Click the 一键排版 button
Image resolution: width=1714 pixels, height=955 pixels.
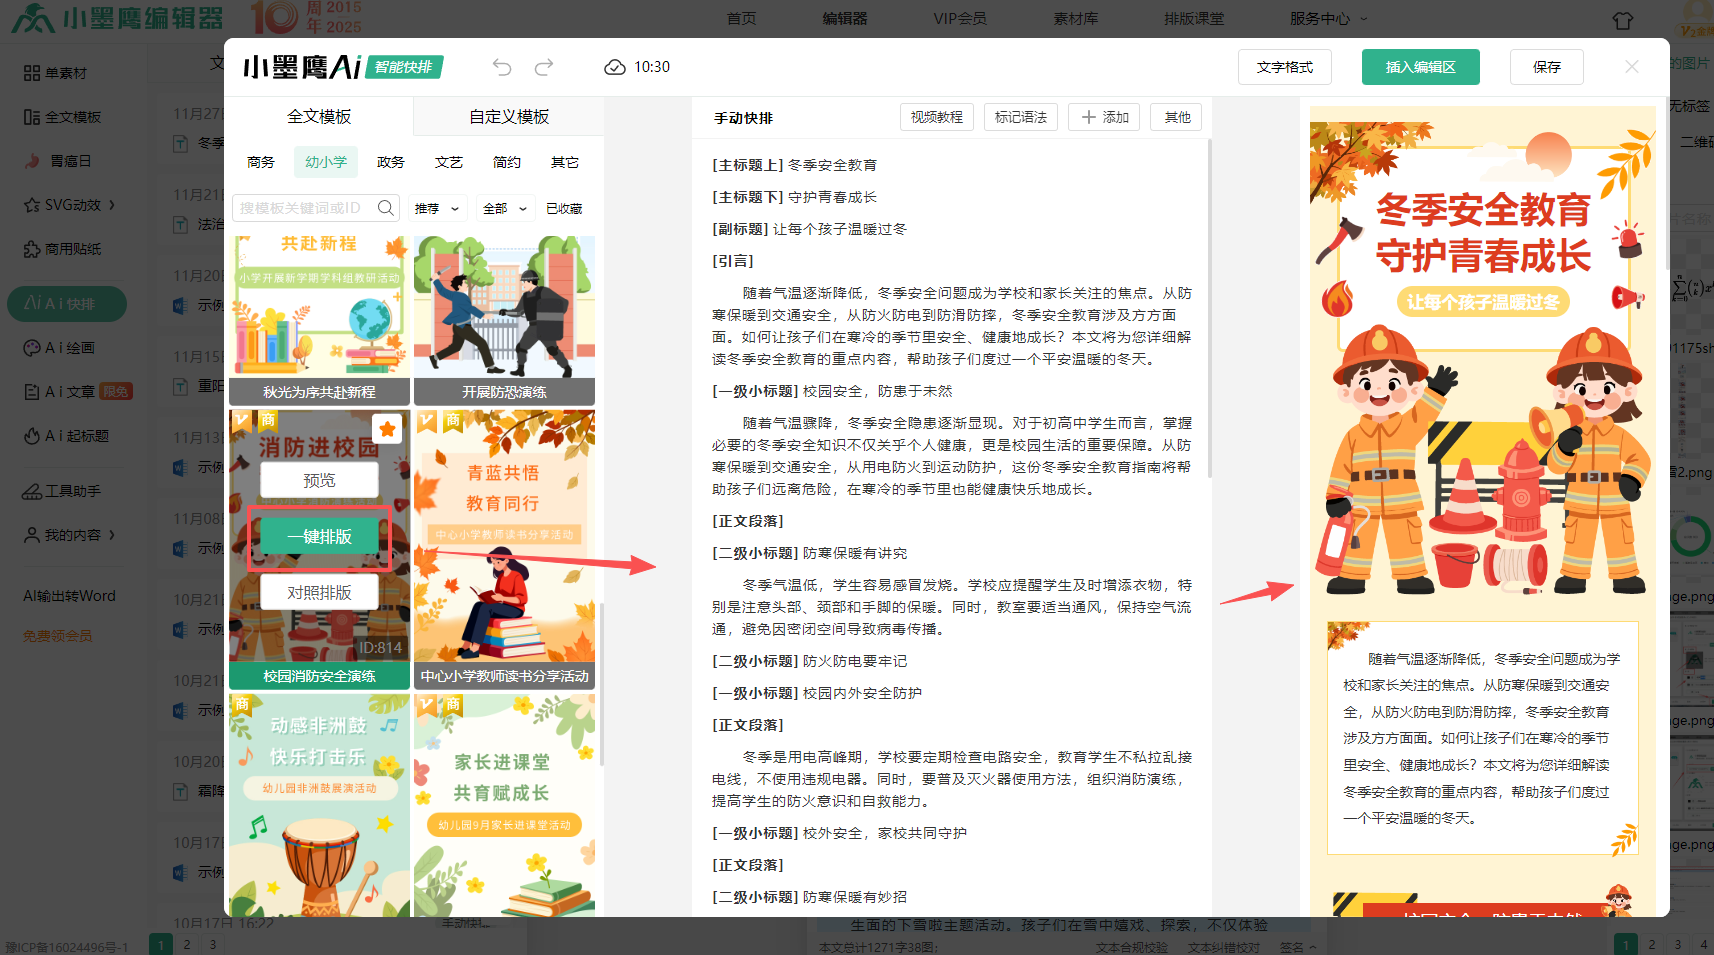tap(319, 537)
